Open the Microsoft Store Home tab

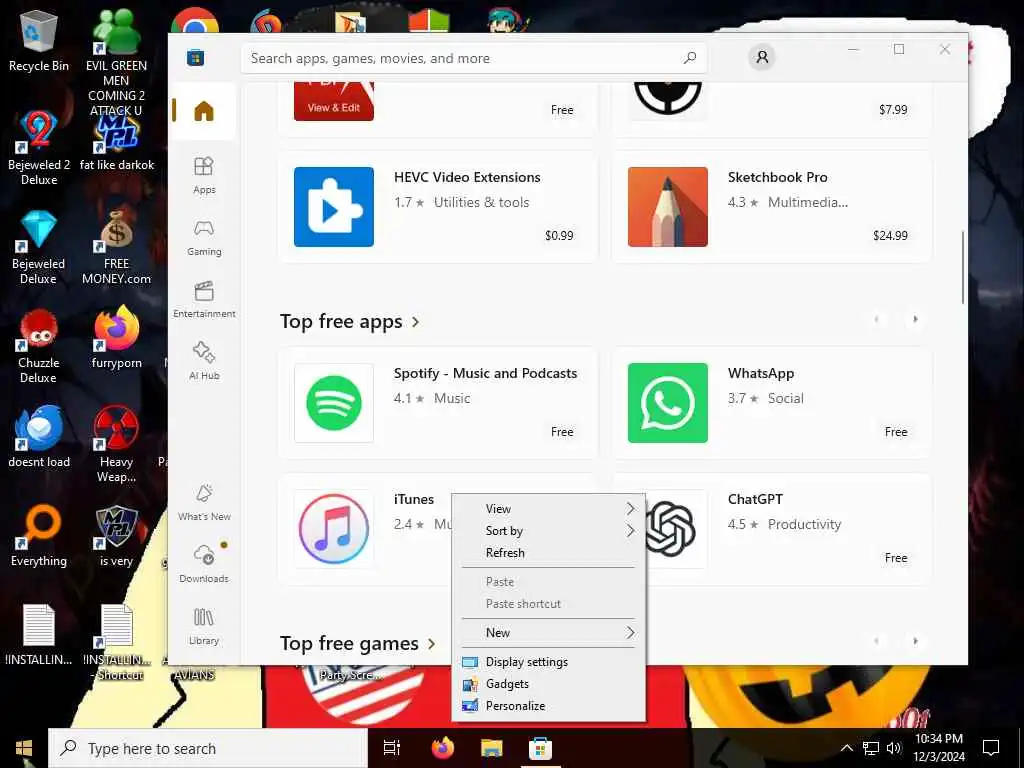204,111
